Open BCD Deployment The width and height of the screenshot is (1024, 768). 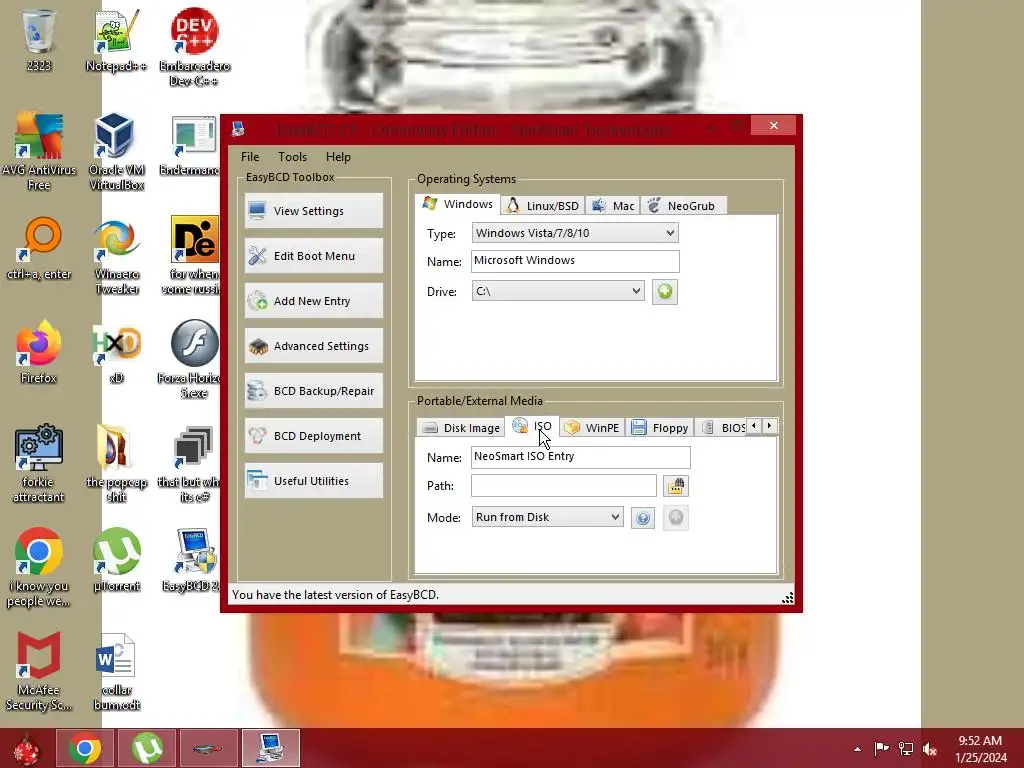(313, 436)
